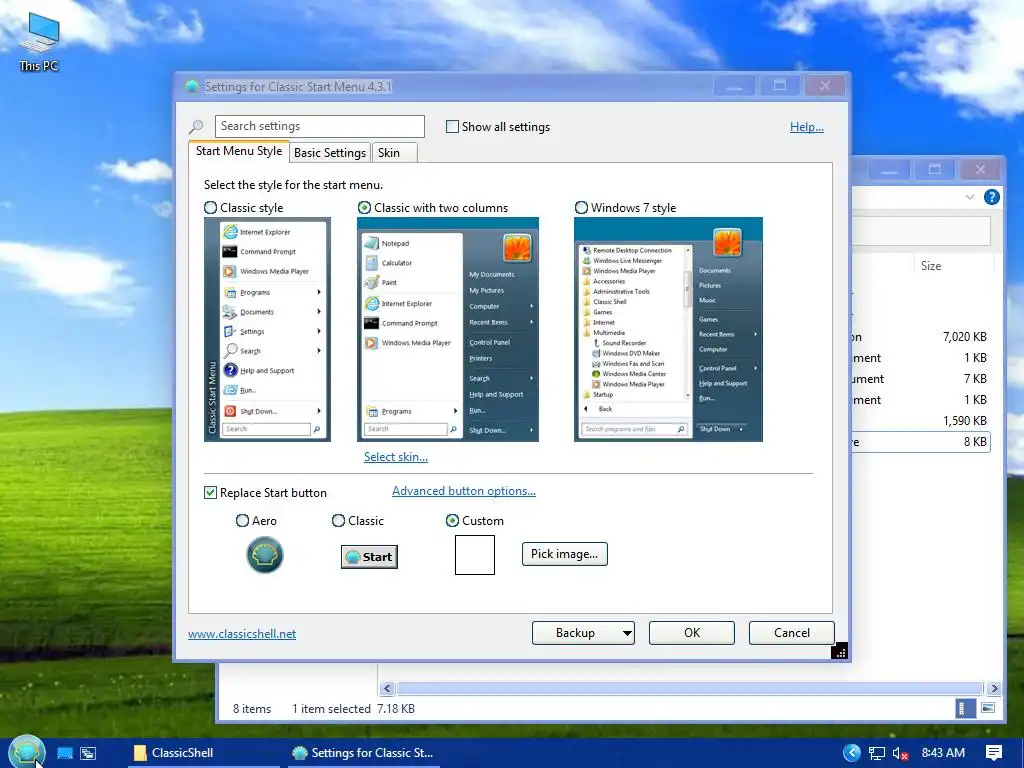Open the Help... link
Viewport: 1024px width, 768px height.
[x=807, y=127]
